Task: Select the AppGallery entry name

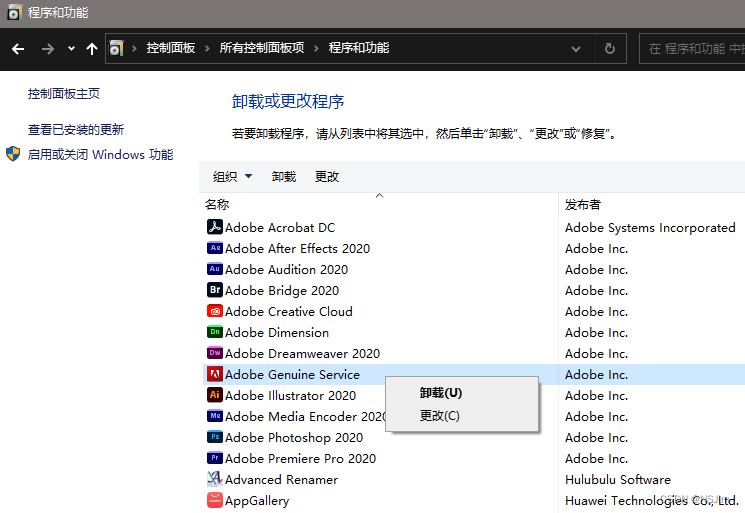Action: (257, 501)
